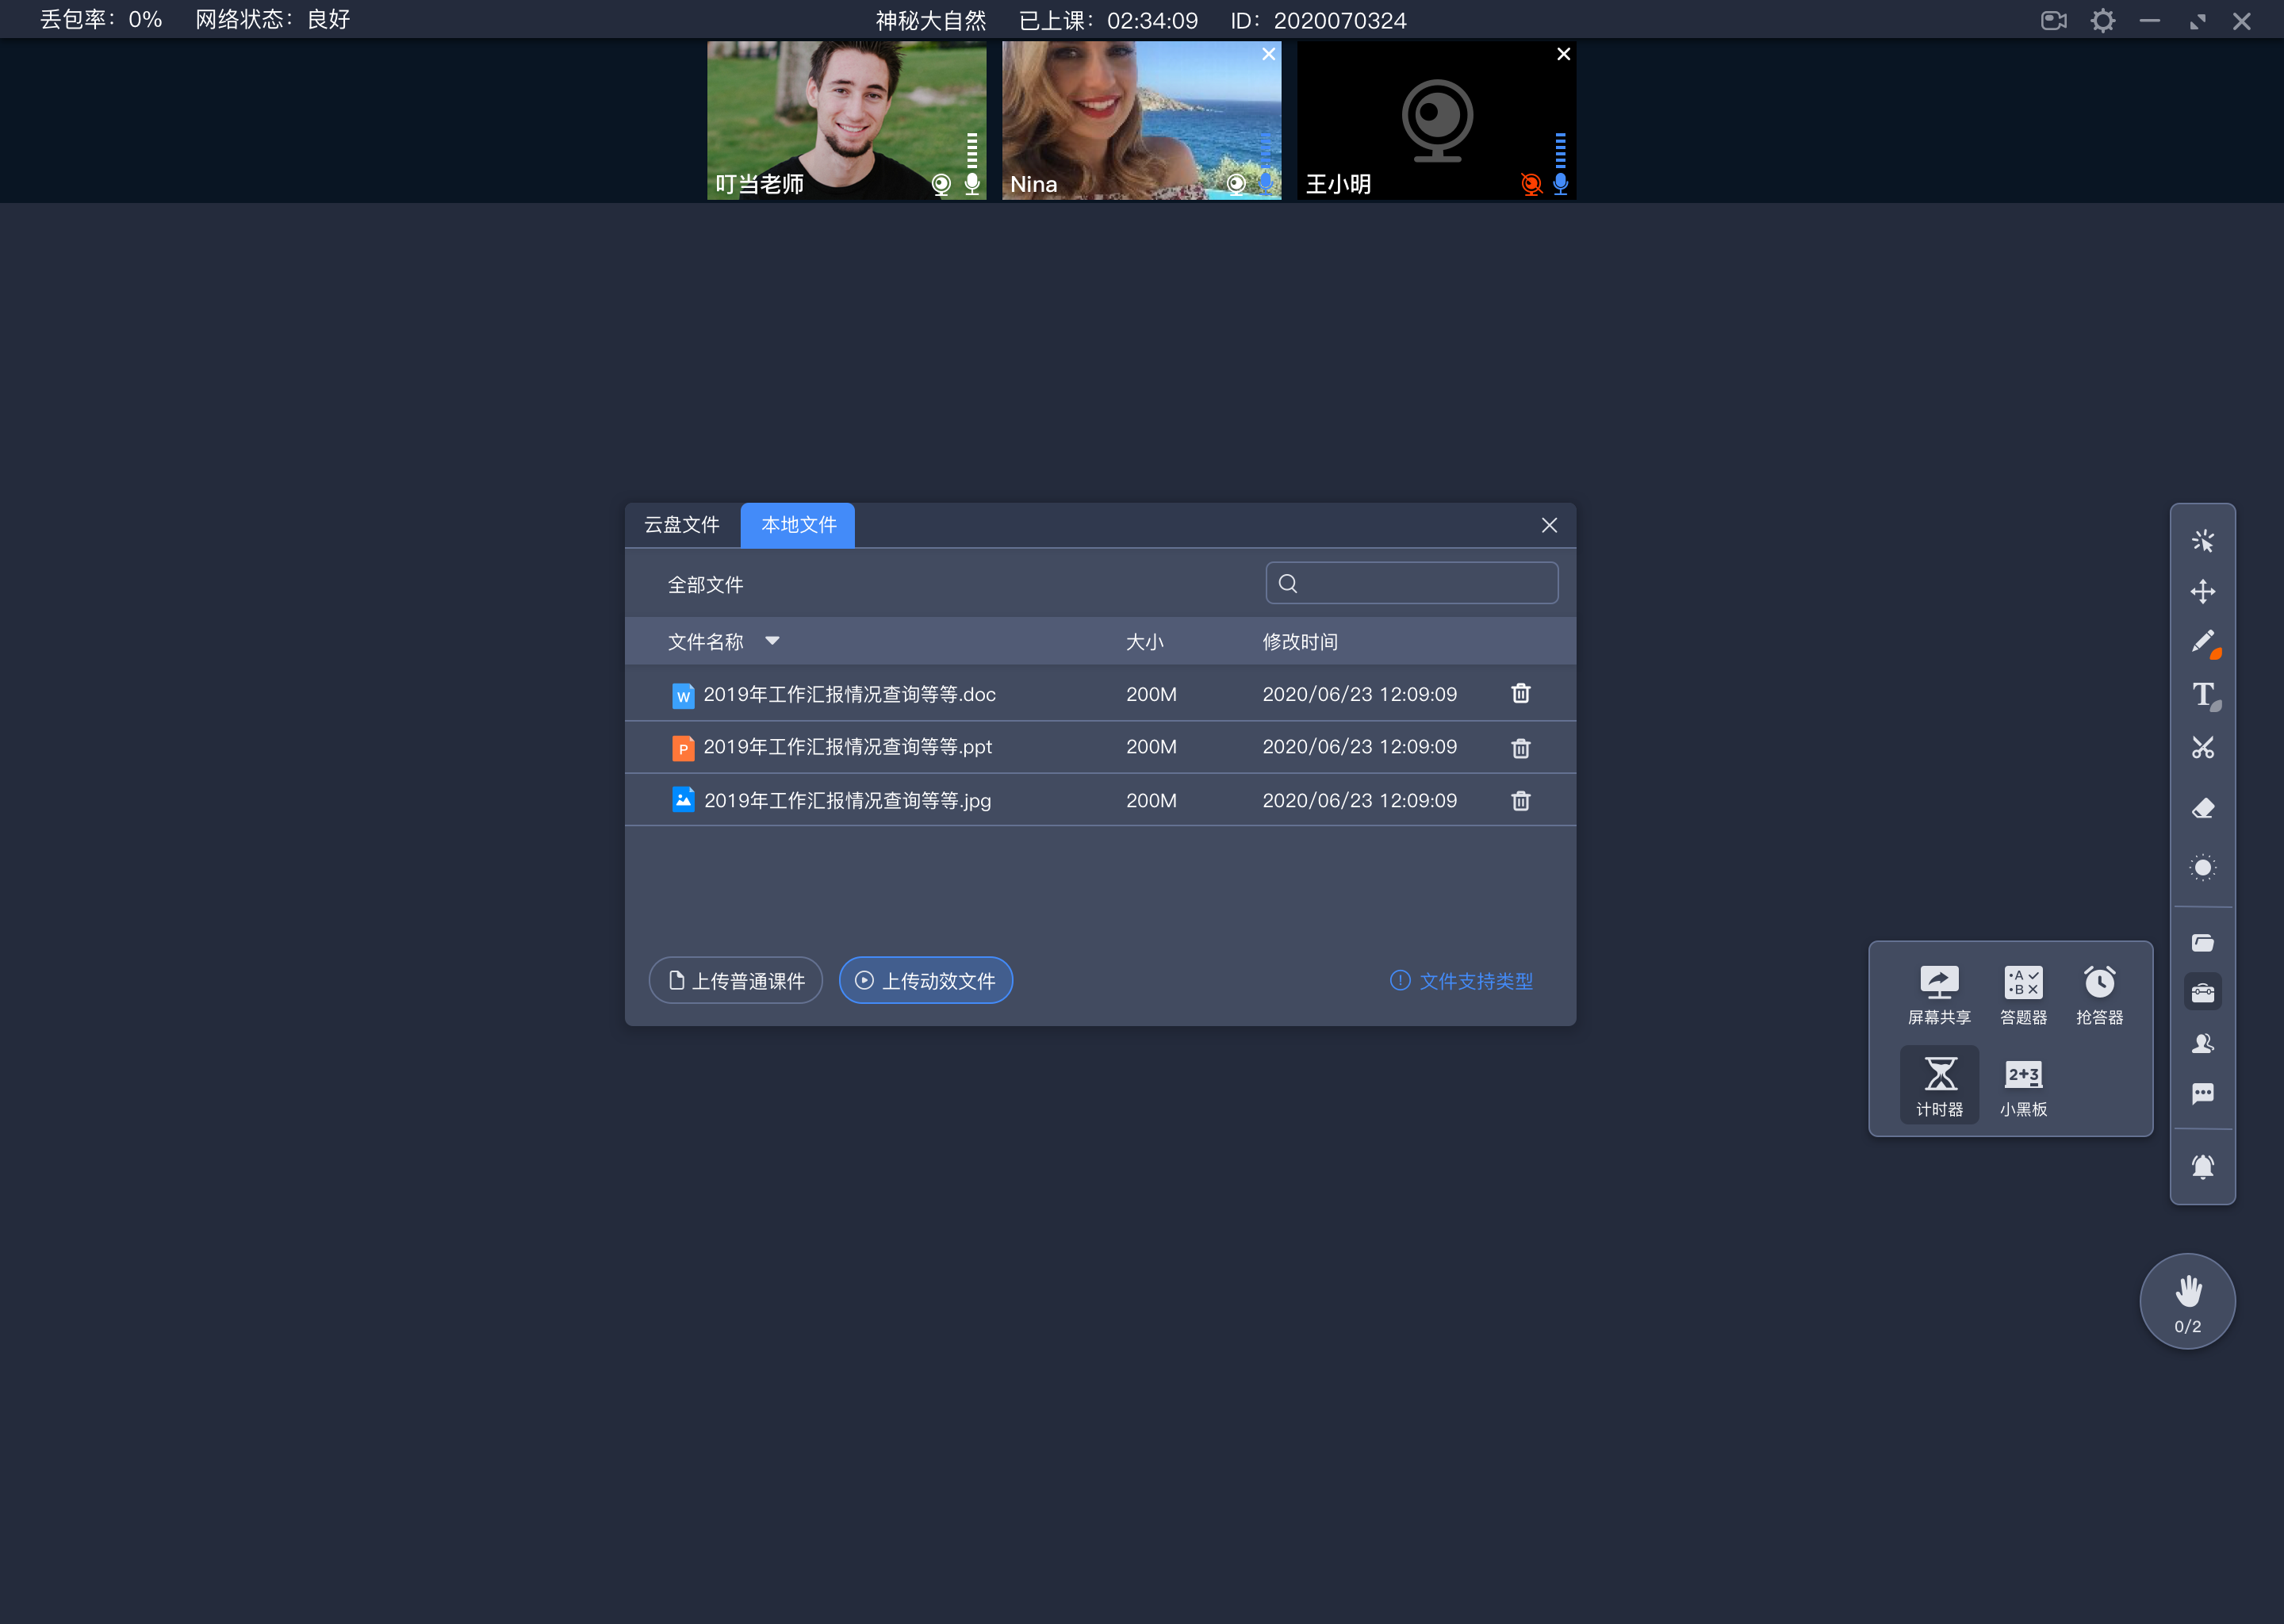Search in the file search input
The image size is (2284, 1624).
point(1412,584)
